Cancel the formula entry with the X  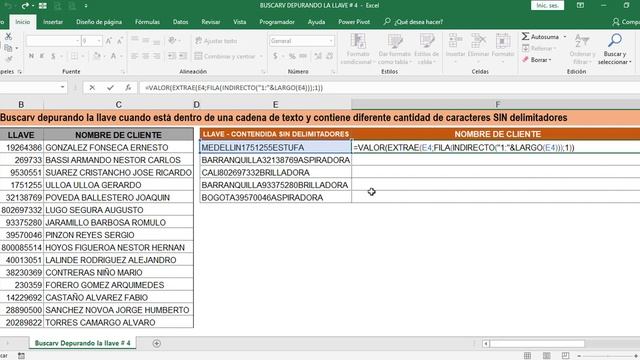pyautogui.click(x=92, y=88)
